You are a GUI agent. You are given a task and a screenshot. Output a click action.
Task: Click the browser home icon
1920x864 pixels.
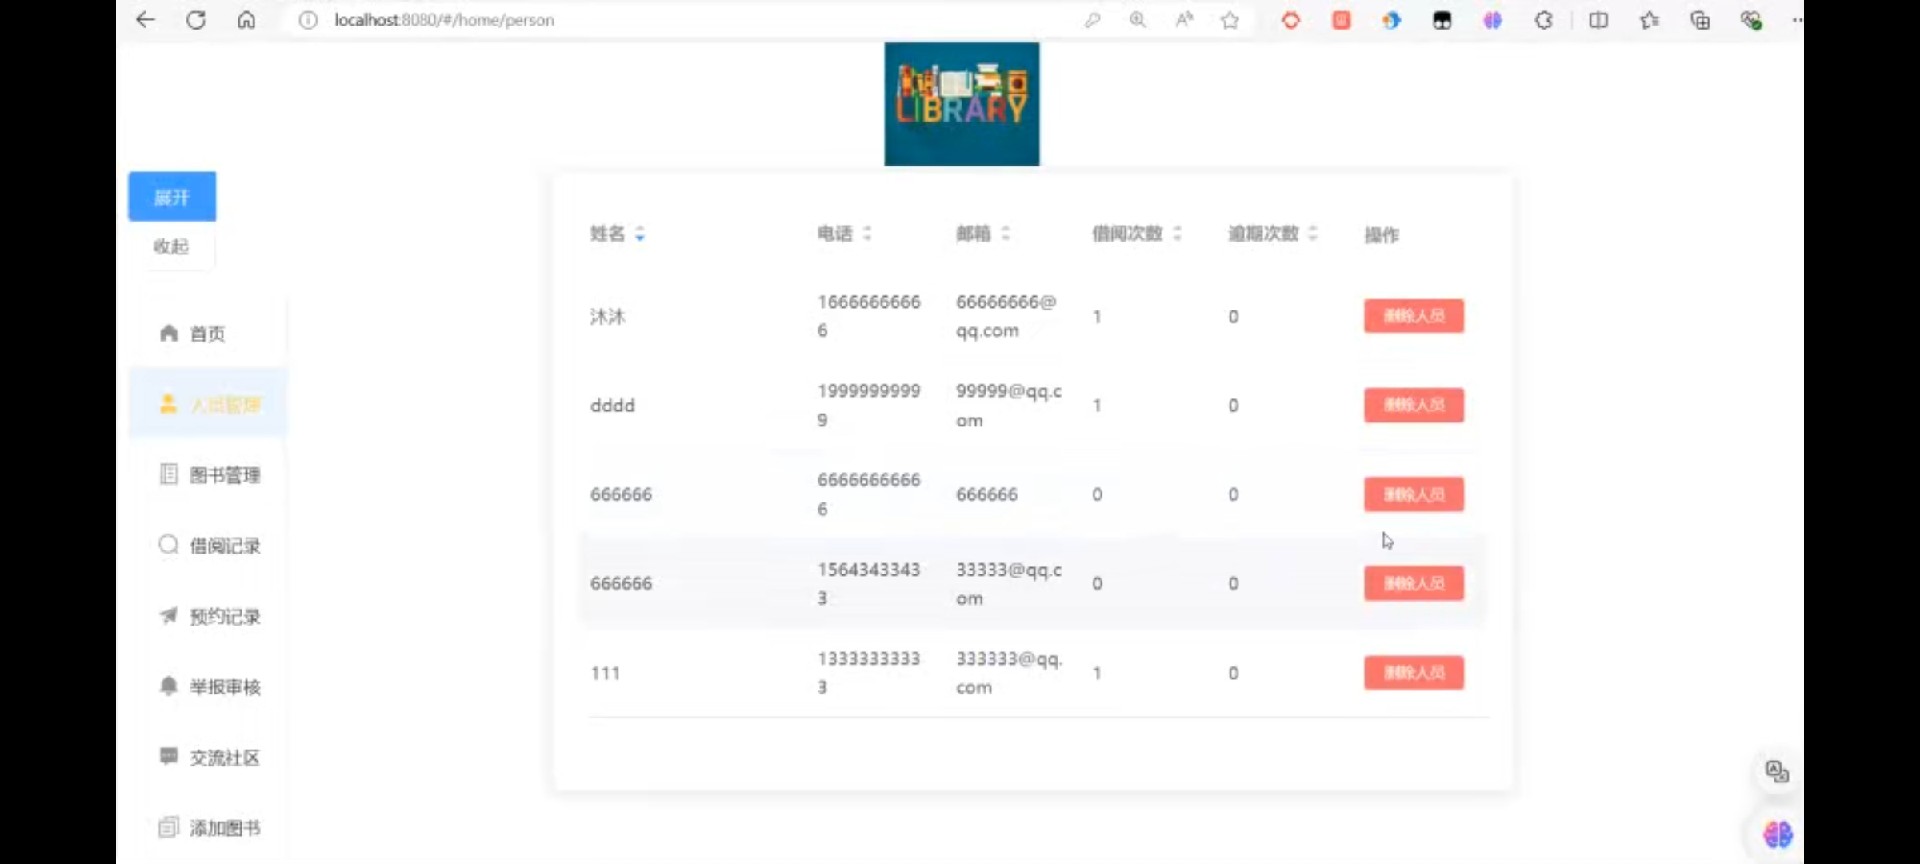coord(246,20)
